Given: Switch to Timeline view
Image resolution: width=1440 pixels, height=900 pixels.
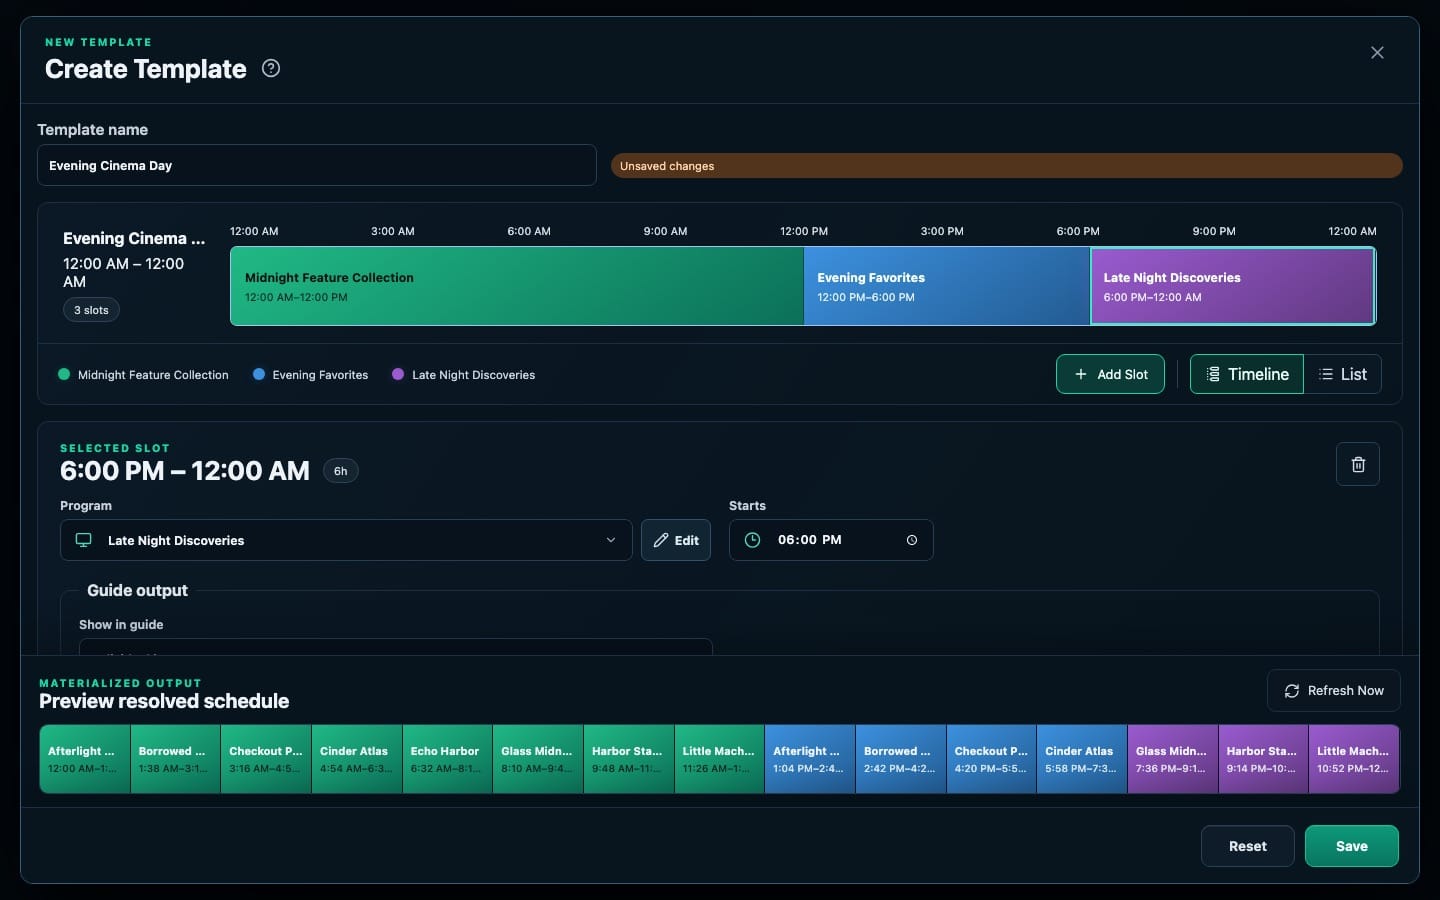Looking at the screenshot, I should tap(1247, 374).
